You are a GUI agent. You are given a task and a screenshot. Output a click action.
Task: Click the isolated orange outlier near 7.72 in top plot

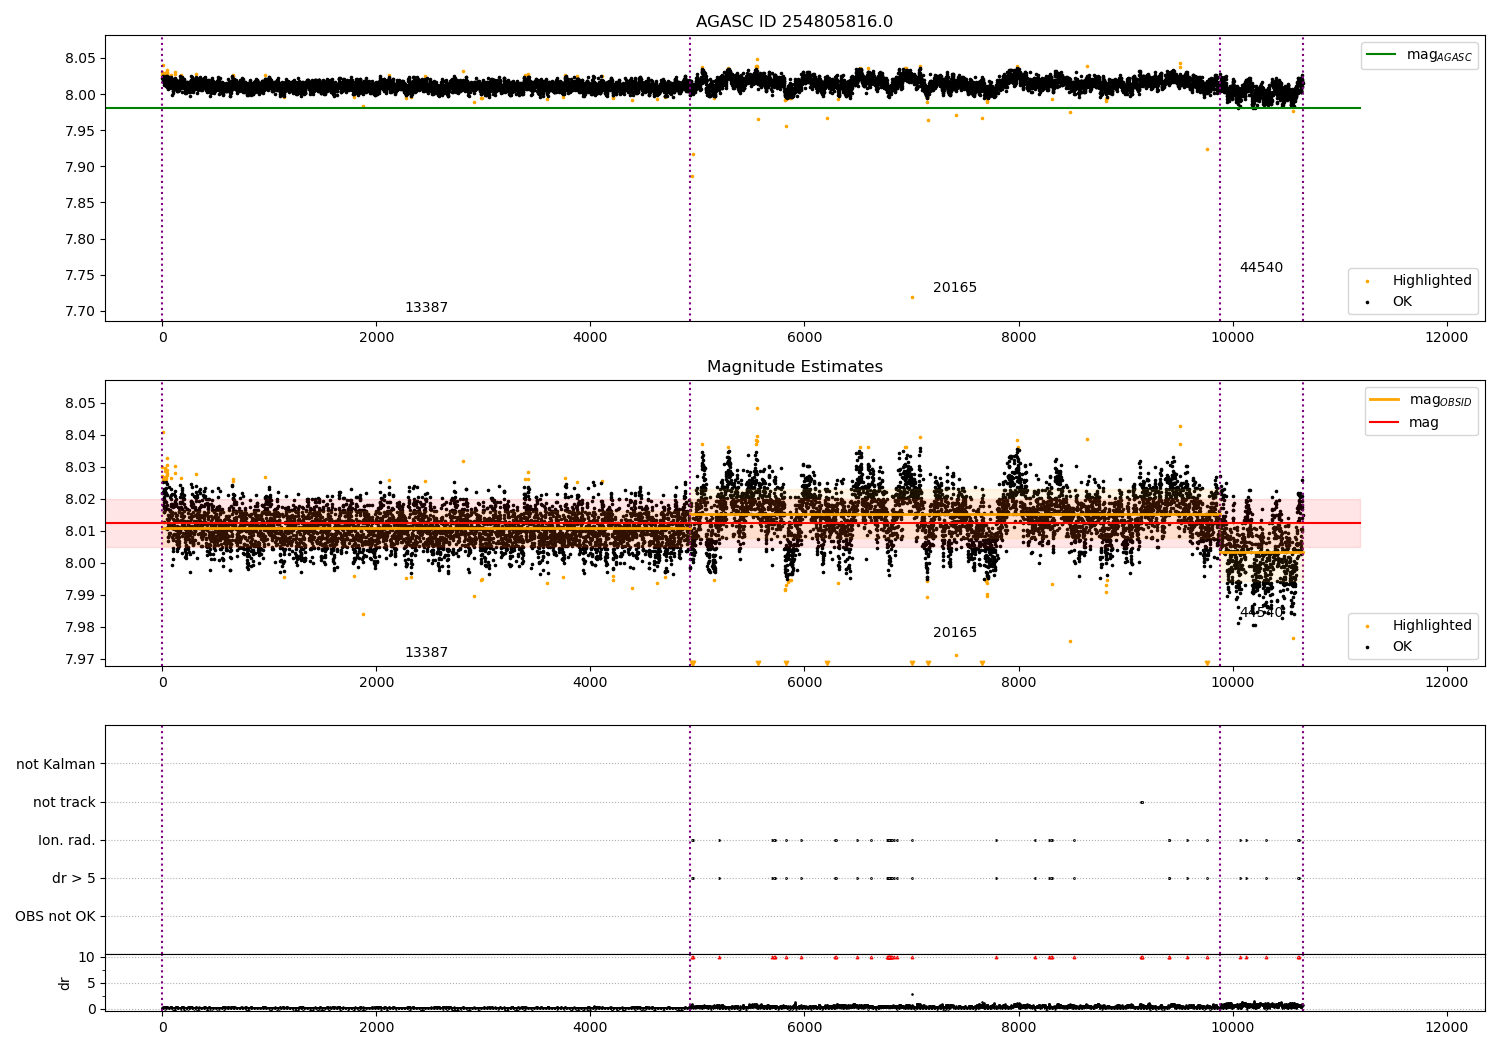(x=912, y=297)
